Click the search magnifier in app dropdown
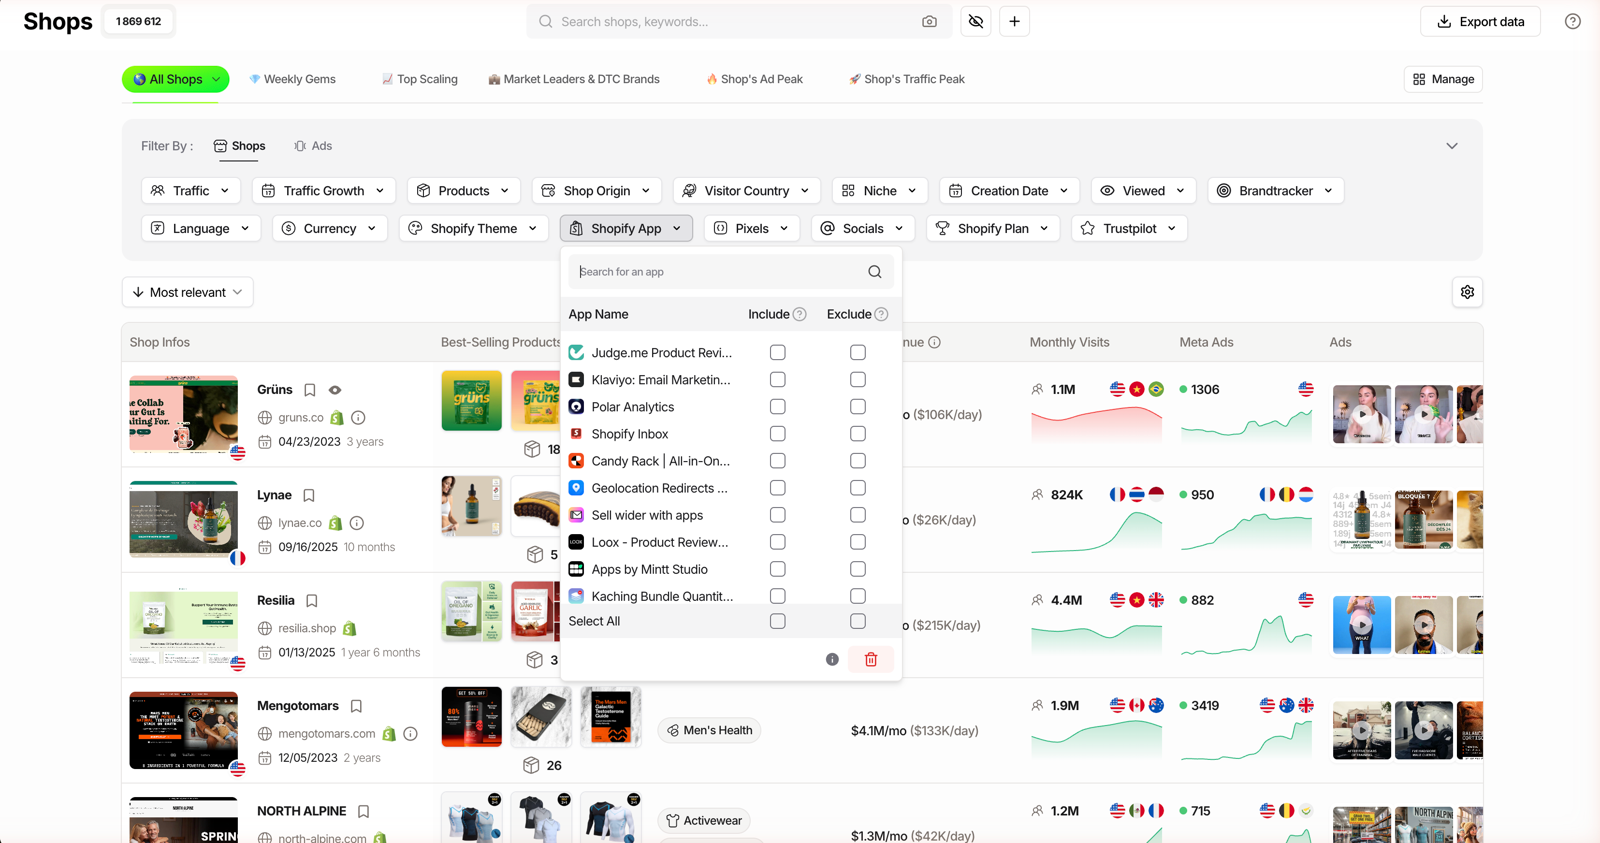 [x=875, y=272]
